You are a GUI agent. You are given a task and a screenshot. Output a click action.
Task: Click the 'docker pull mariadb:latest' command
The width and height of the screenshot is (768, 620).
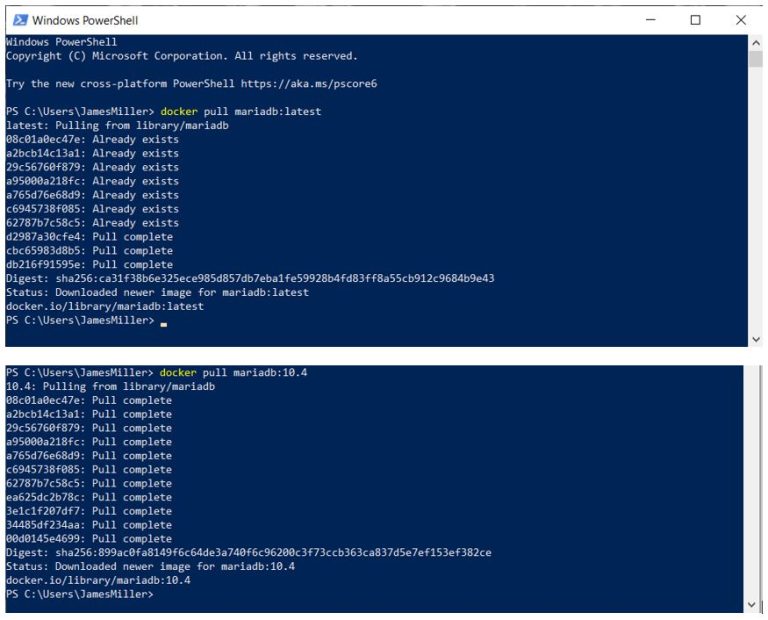pyautogui.click(x=240, y=112)
